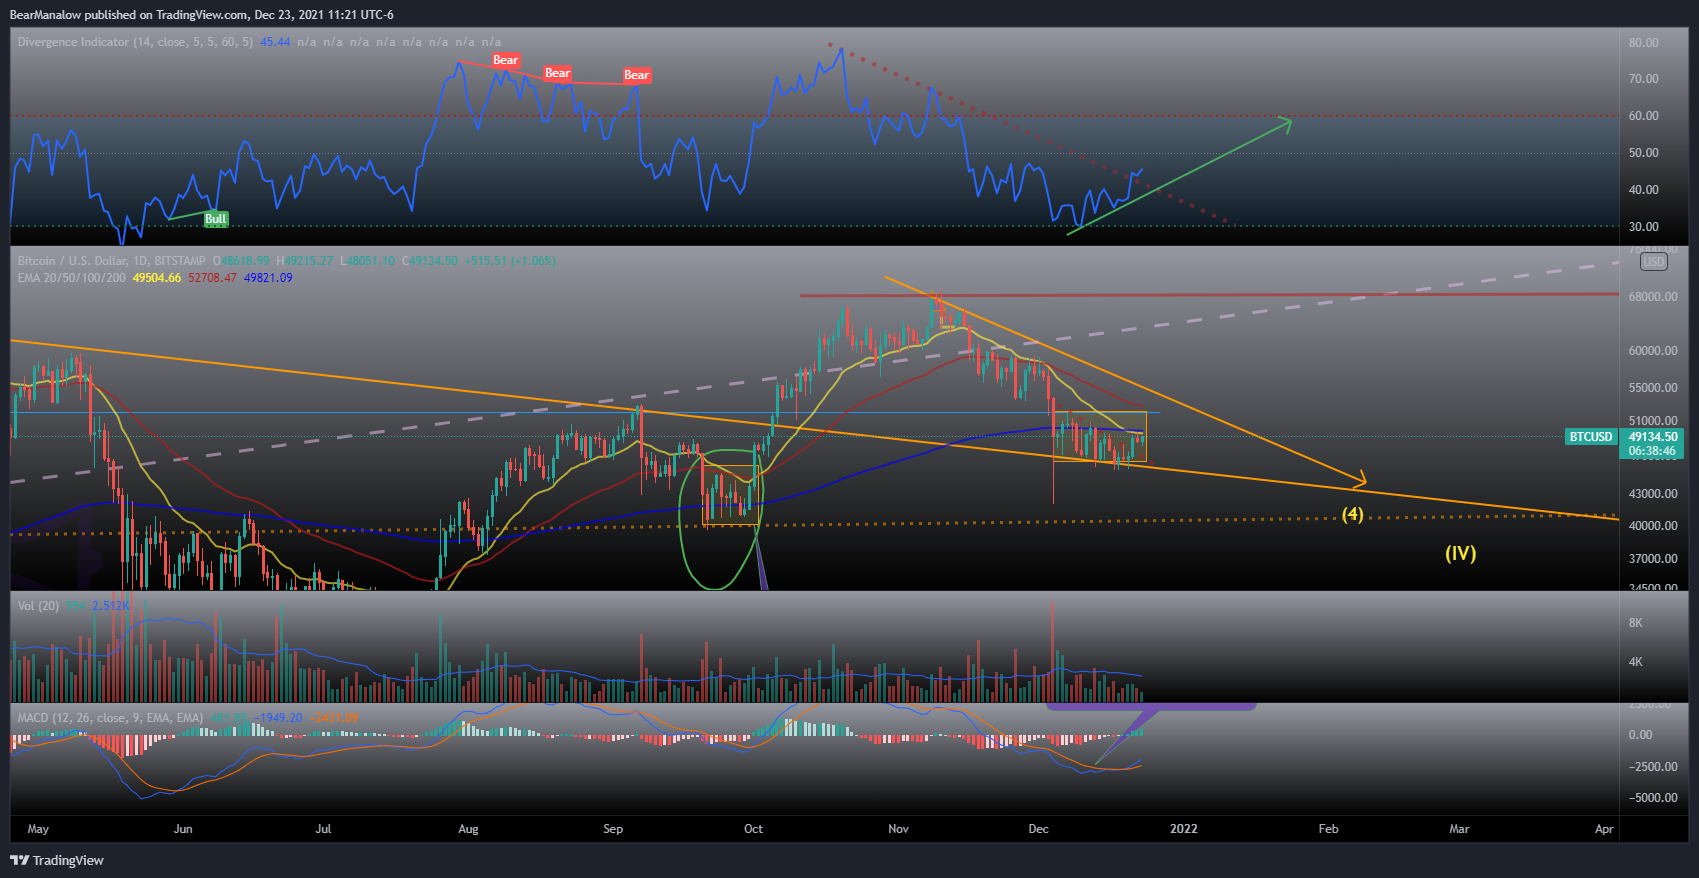The image size is (1699, 878).
Task: Click the 49134.50 current price label
Action: tap(1653, 437)
